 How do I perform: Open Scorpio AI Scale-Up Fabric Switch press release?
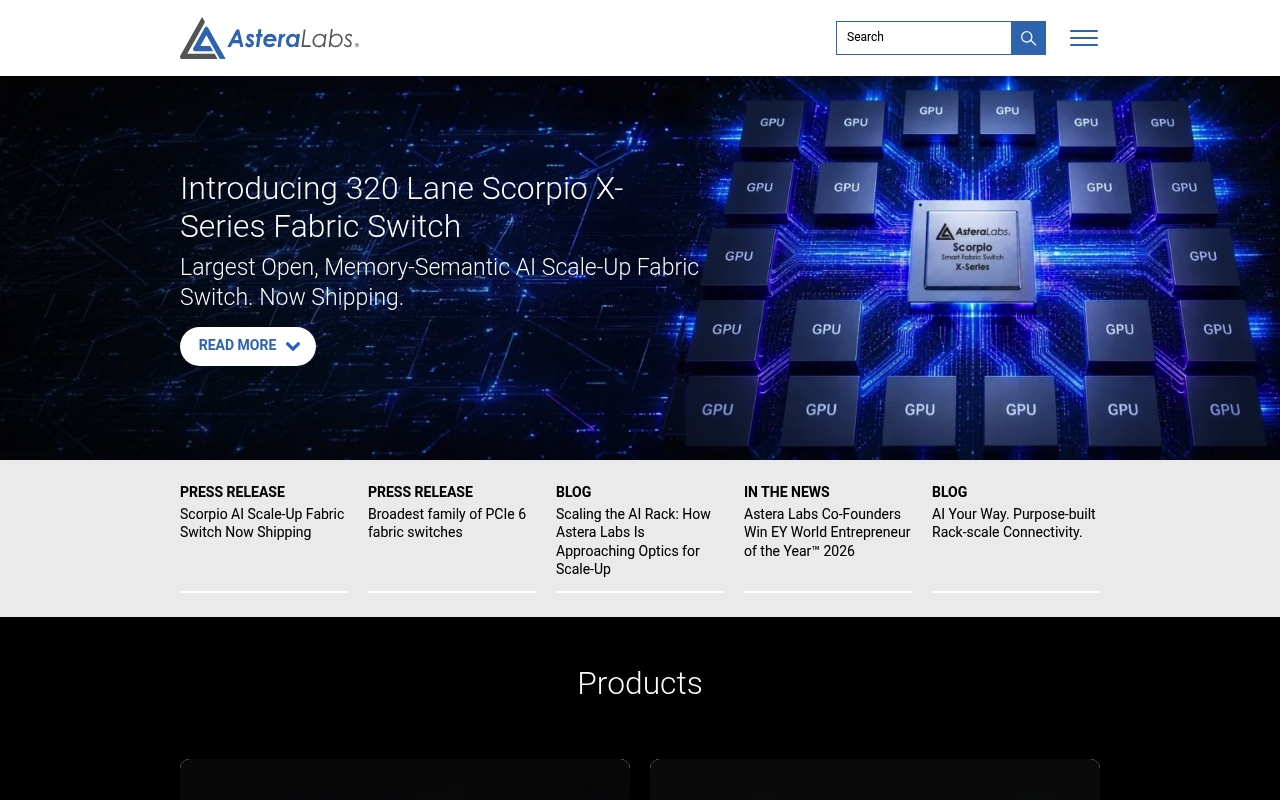point(263,523)
